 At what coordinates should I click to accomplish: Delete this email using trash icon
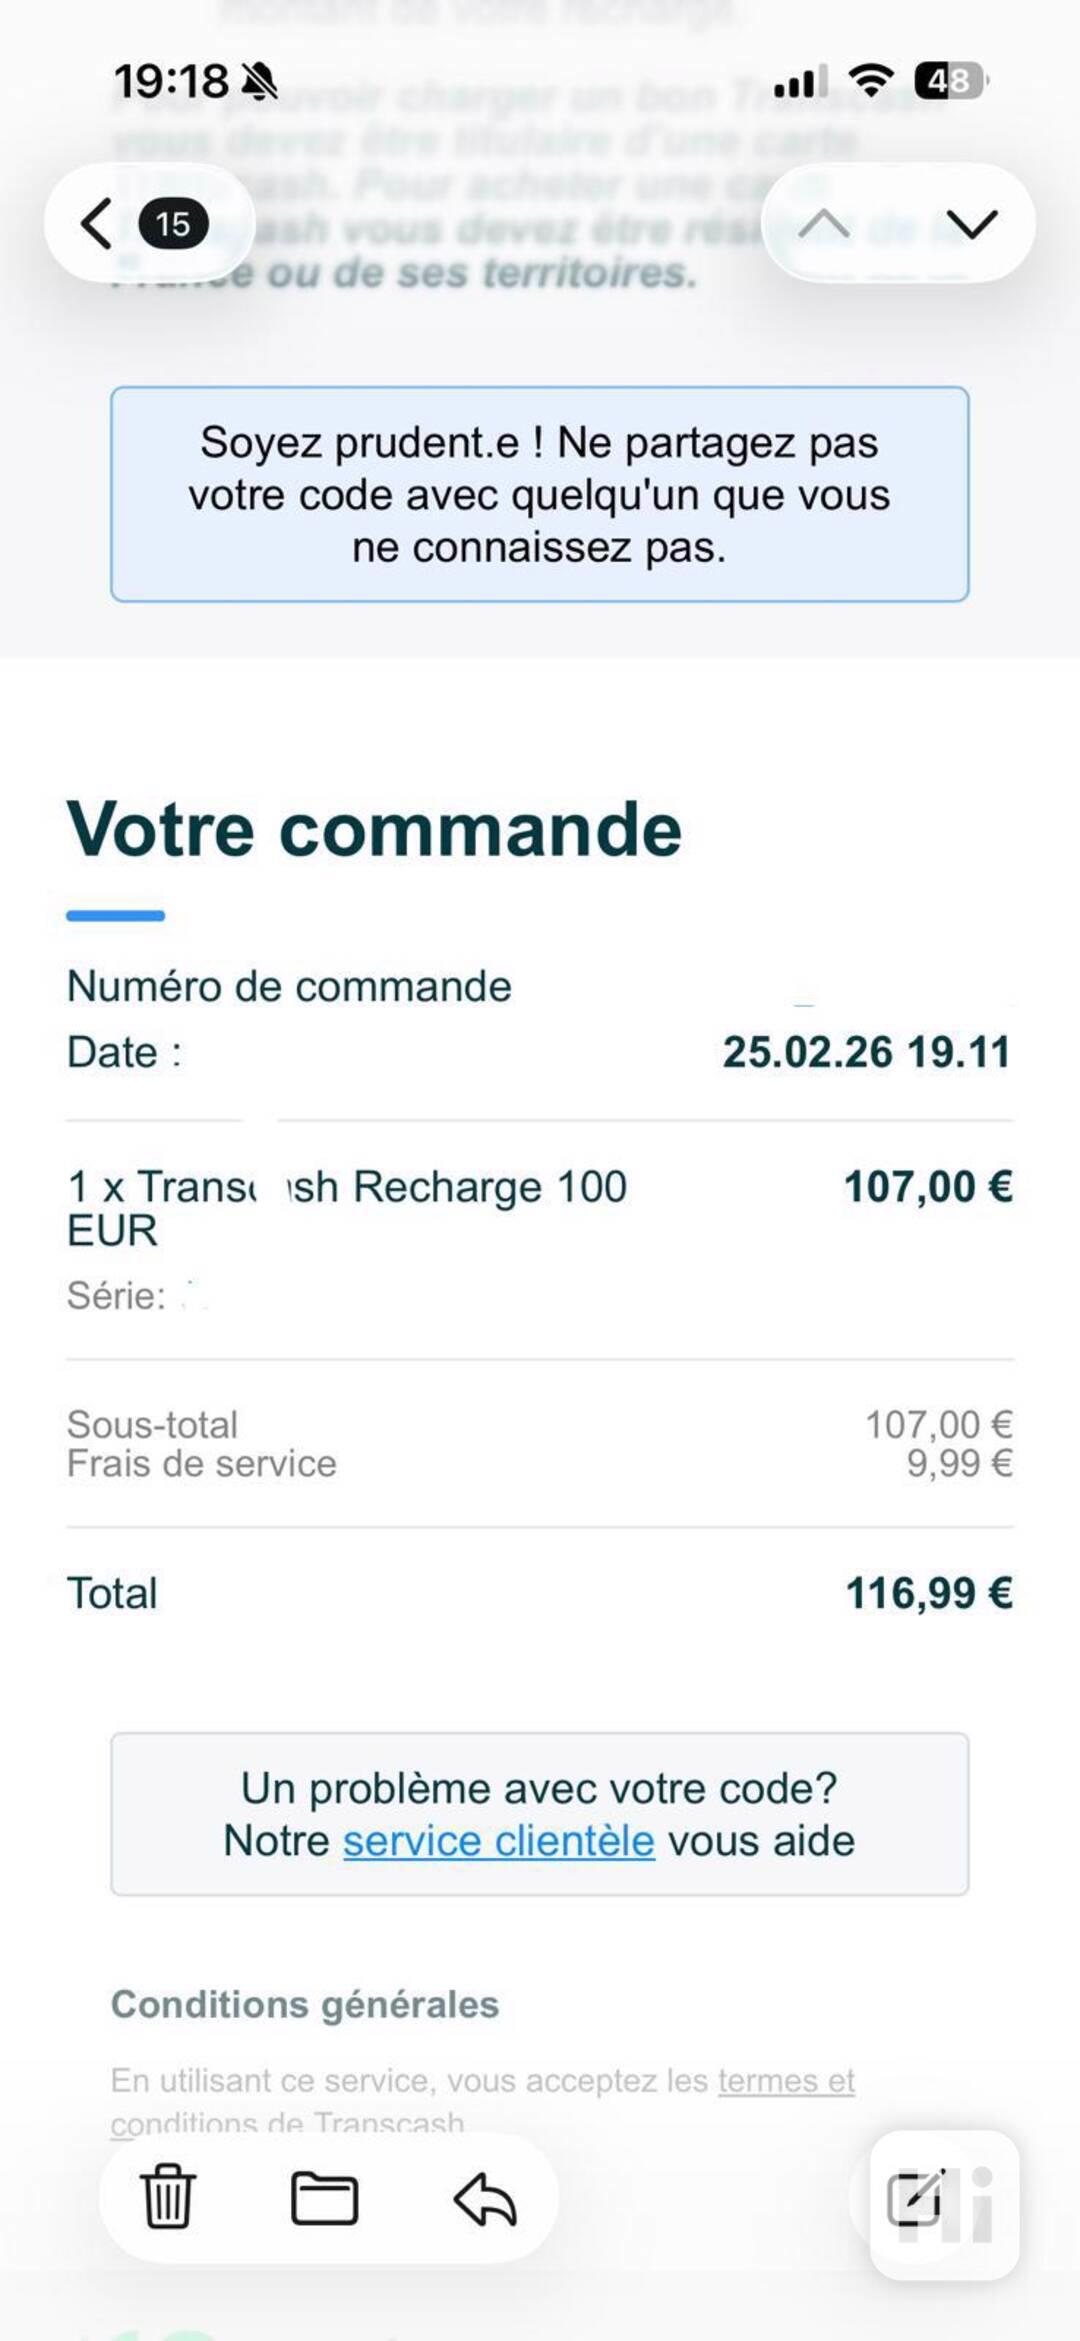[167, 2199]
